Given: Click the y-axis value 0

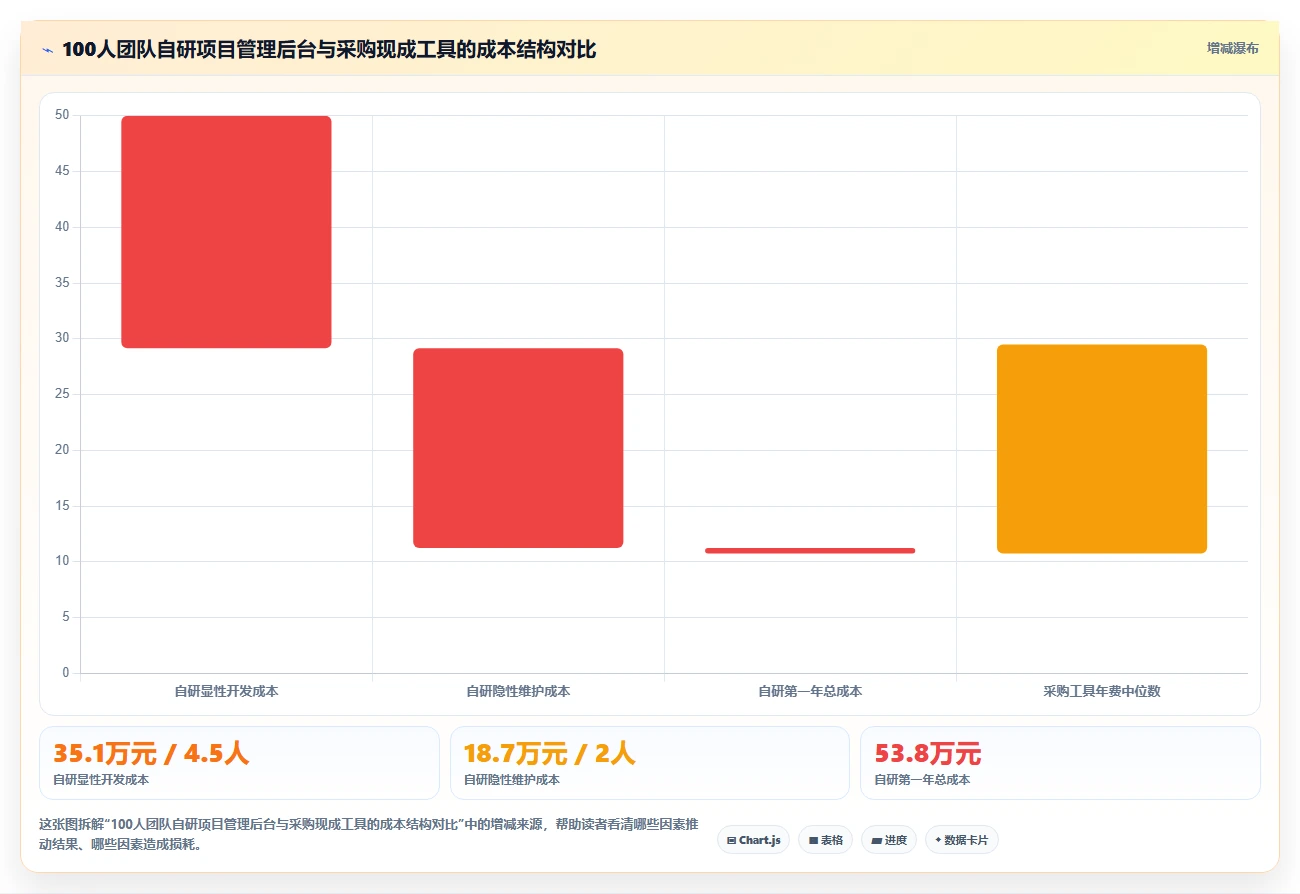Looking at the screenshot, I should click(x=66, y=673).
